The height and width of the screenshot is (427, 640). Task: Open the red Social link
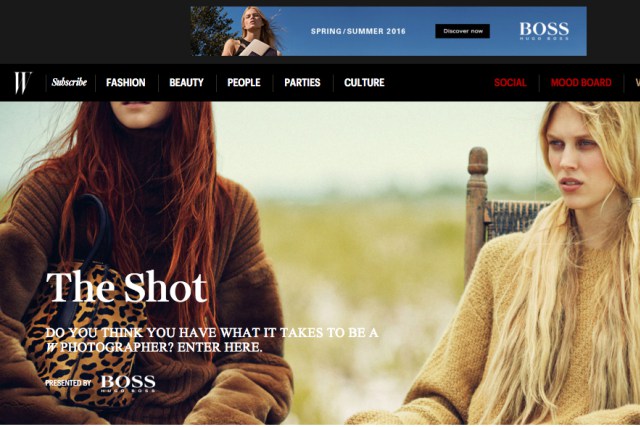(x=510, y=83)
